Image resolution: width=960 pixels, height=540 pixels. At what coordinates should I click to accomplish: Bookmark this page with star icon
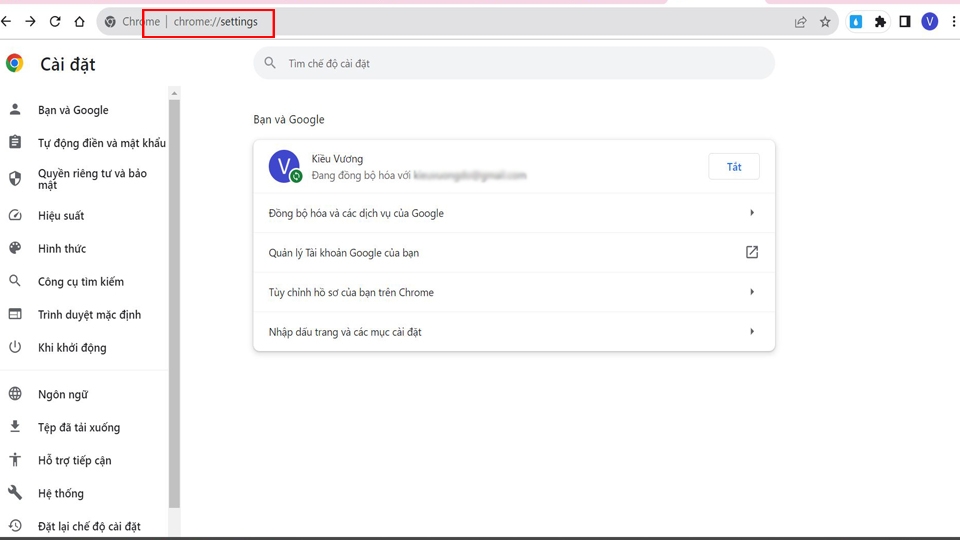pyautogui.click(x=825, y=22)
